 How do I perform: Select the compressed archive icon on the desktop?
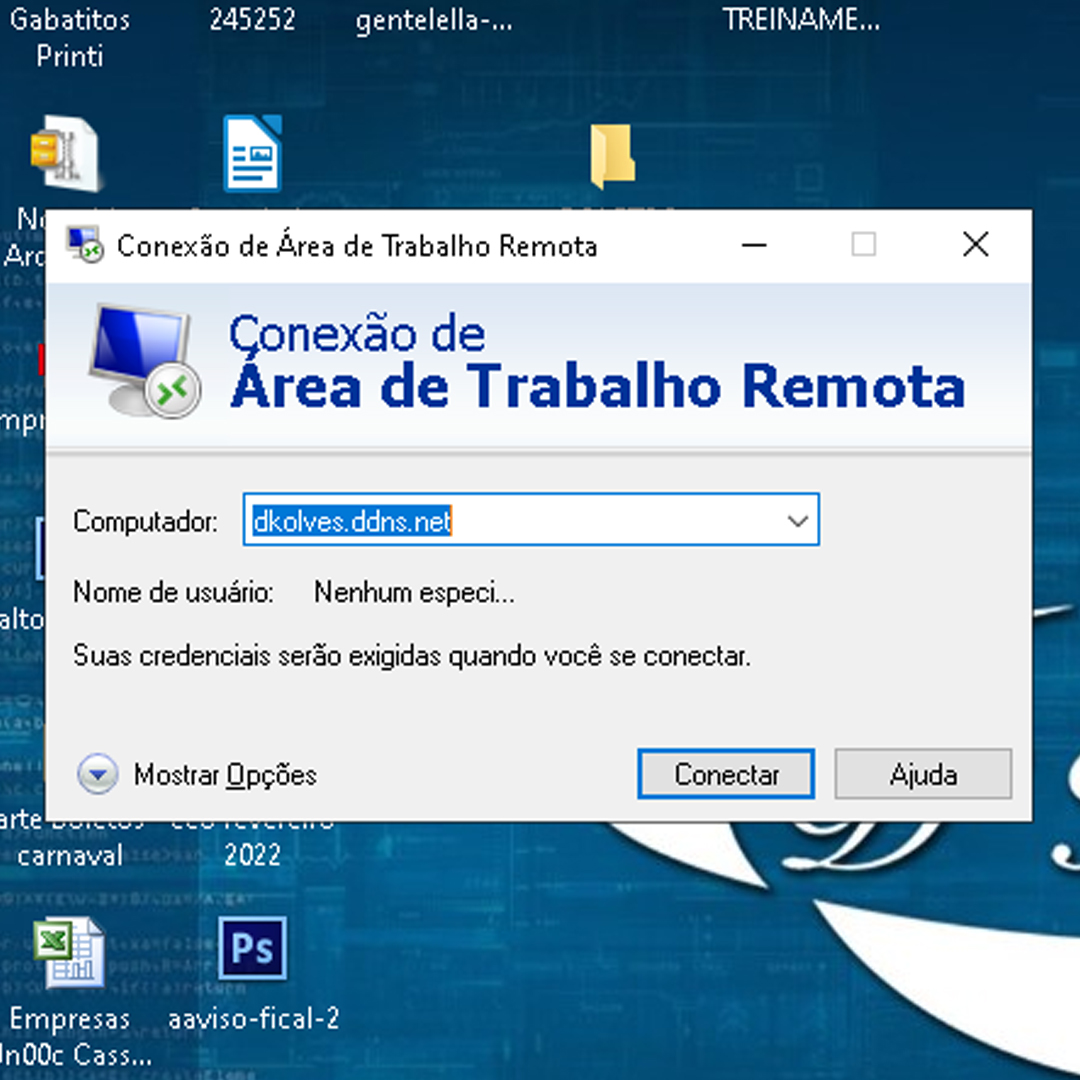pos(66,154)
